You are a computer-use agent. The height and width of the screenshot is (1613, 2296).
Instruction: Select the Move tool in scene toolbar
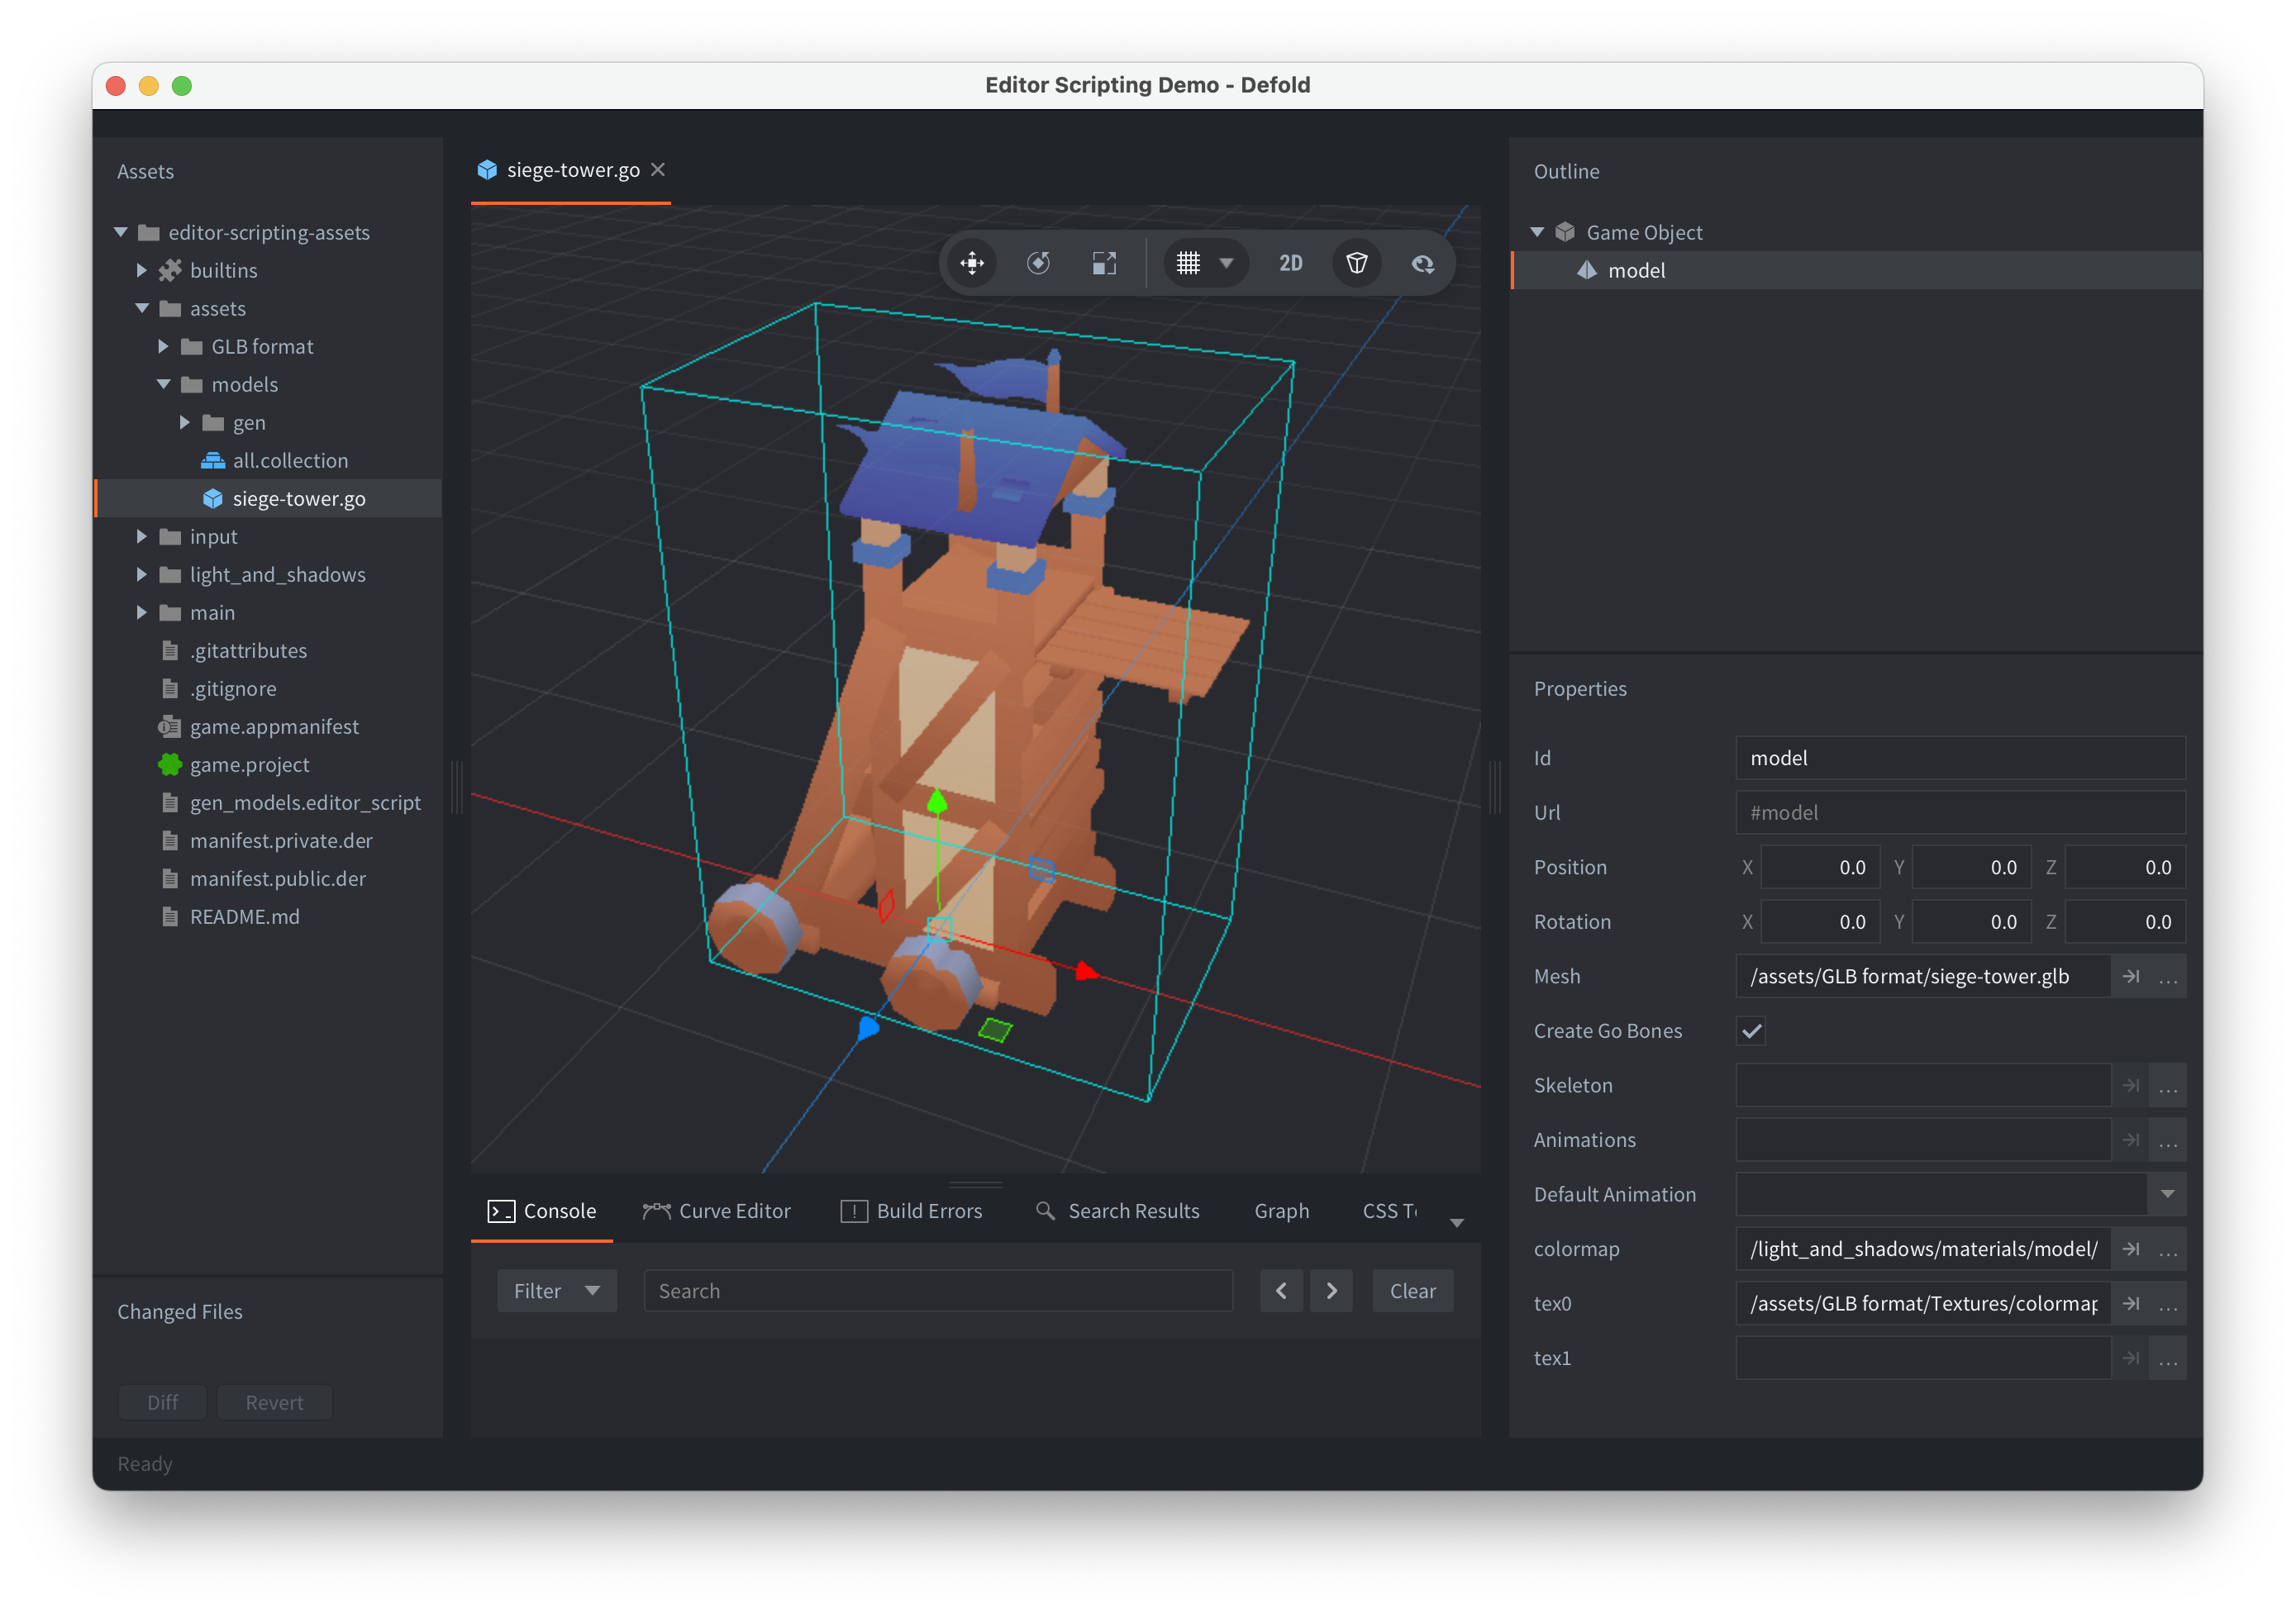tap(972, 263)
